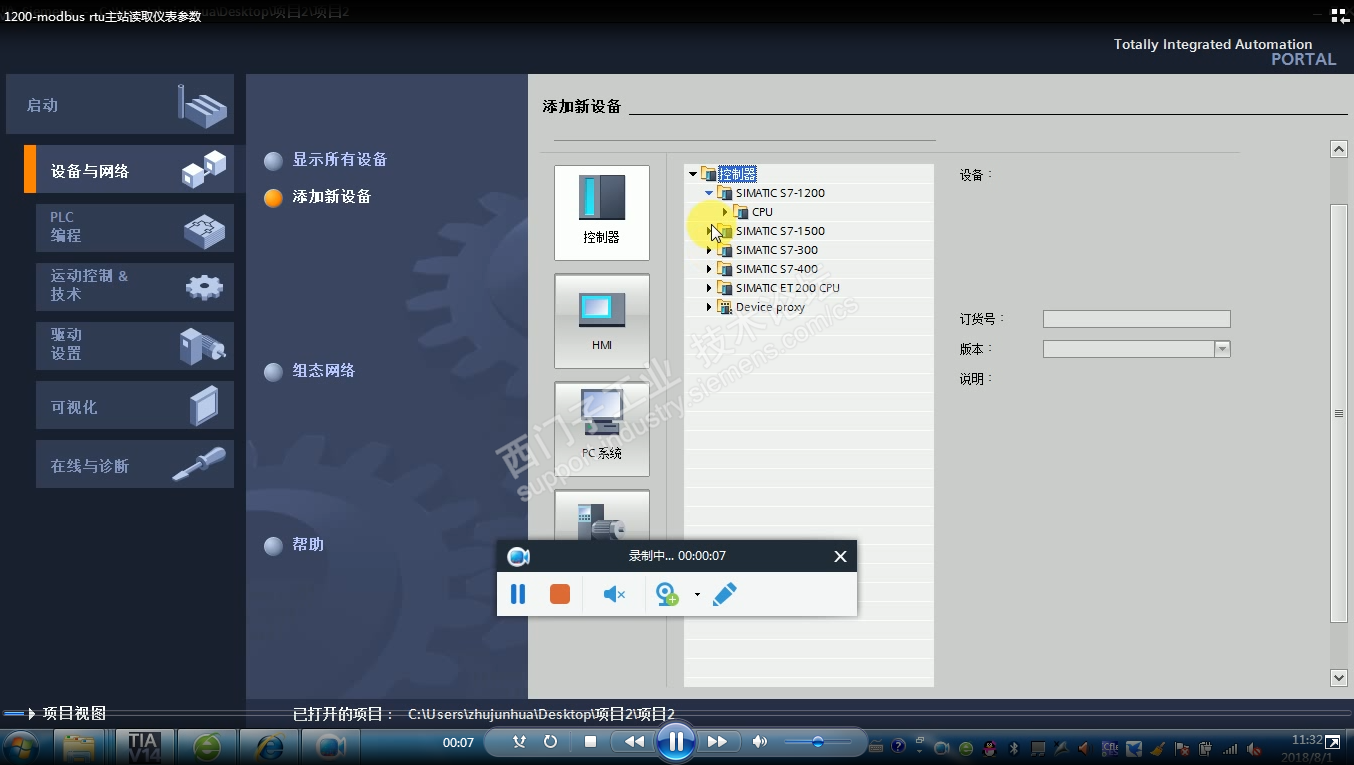This screenshot has width=1354, height=765.
Task: Toggle repeat in video player
Action: [x=550, y=742]
